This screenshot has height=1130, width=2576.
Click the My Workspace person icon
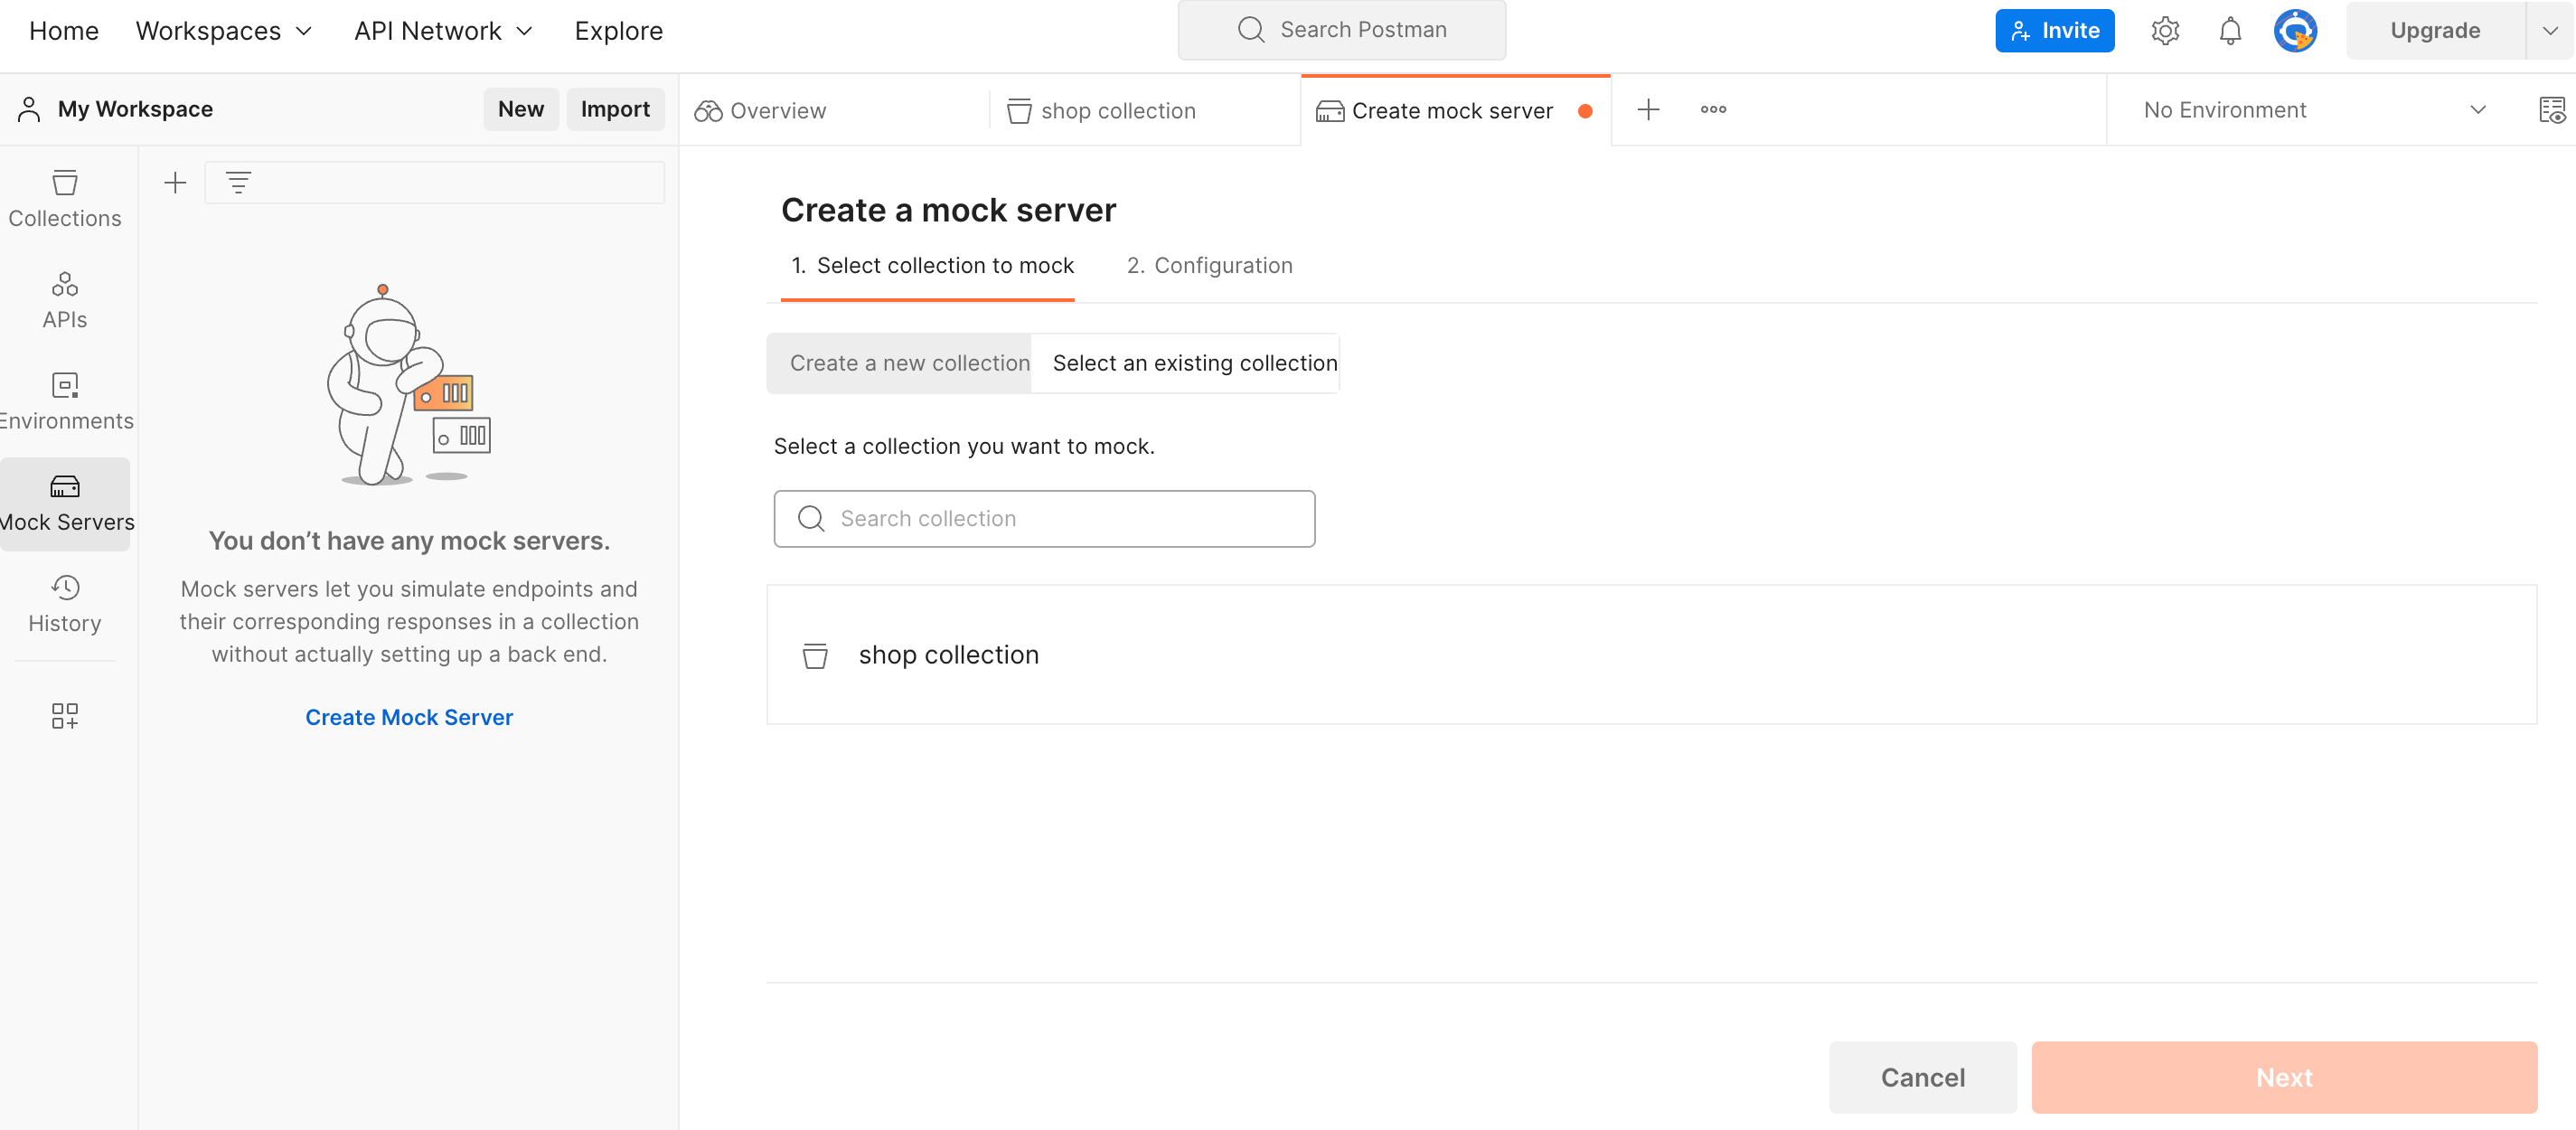(29, 108)
